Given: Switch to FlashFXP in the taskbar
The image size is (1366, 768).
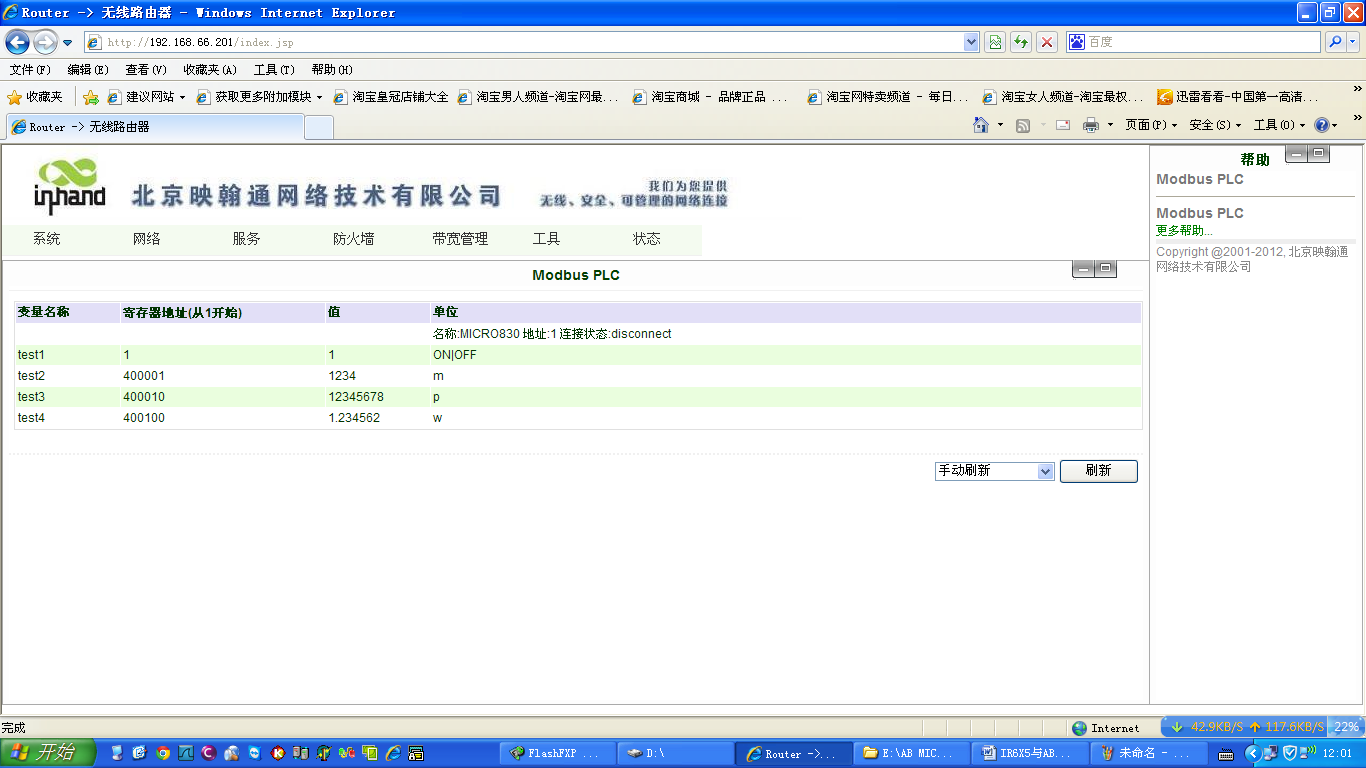Looking at the screenshot, I should coord(555,753).
